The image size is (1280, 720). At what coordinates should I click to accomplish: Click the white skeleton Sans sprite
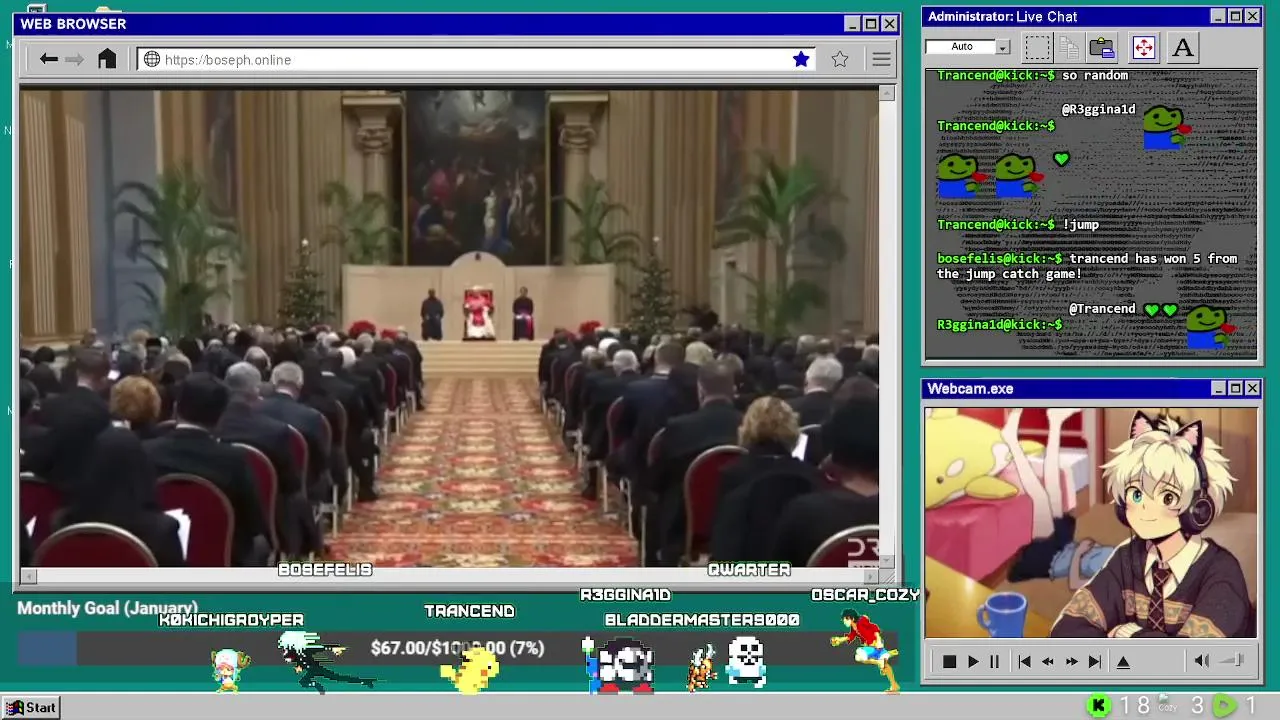click(746, 661)
